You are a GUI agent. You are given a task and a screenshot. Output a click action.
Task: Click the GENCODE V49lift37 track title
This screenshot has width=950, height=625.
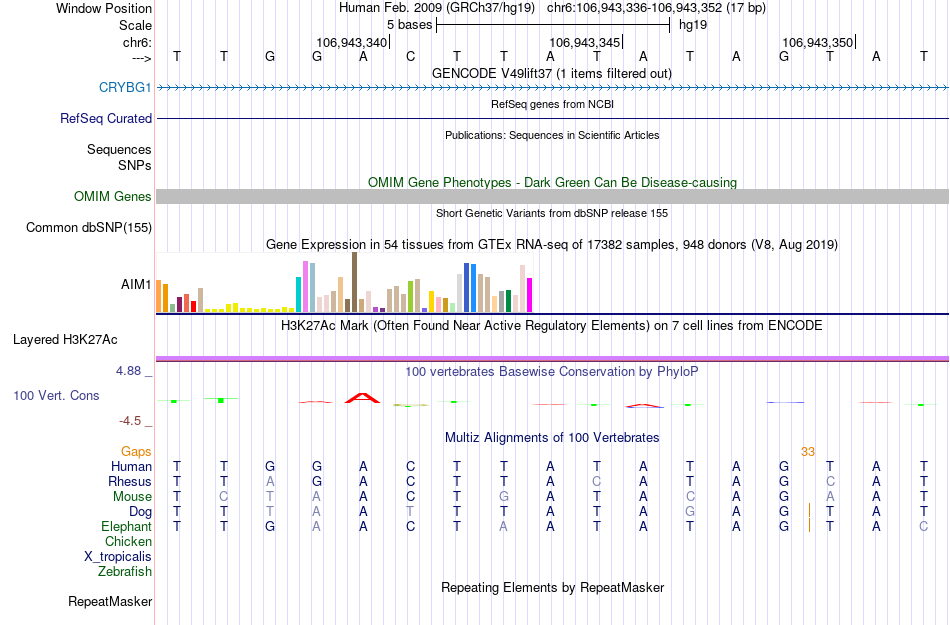(552, 74)
